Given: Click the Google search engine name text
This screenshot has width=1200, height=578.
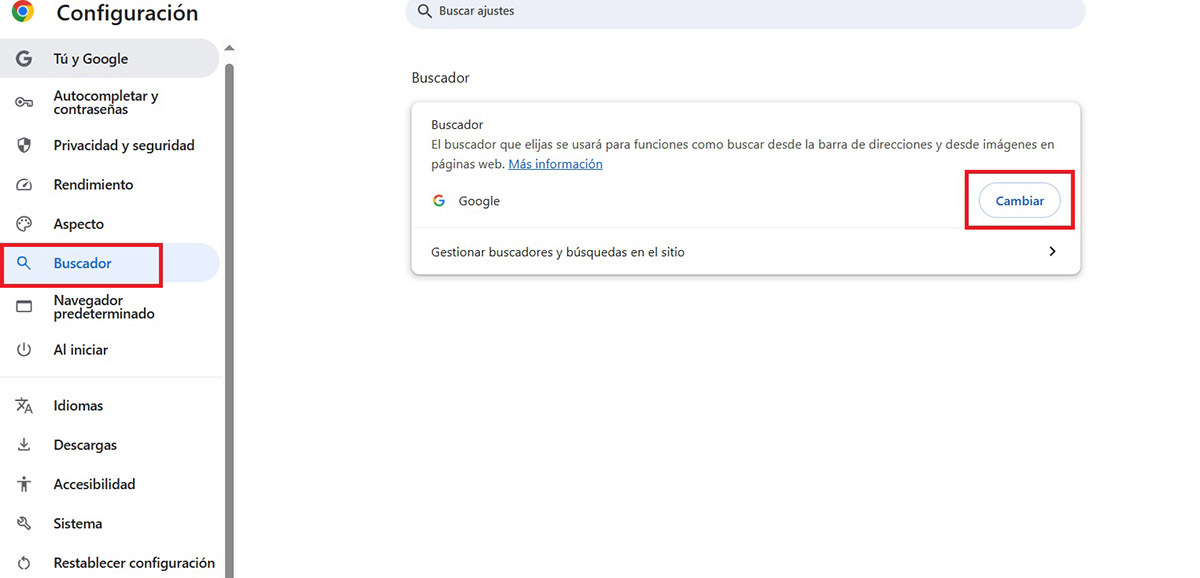Looking at the screenshot, I should click(479, 201).
